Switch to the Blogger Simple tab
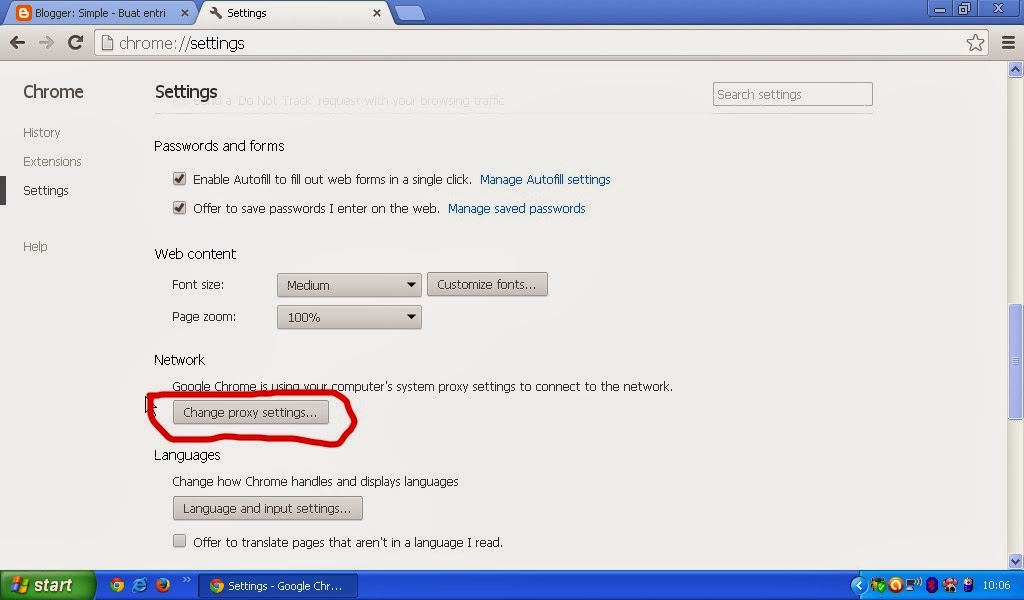This screenshot has width=1024, height=600. coord(101,13)
